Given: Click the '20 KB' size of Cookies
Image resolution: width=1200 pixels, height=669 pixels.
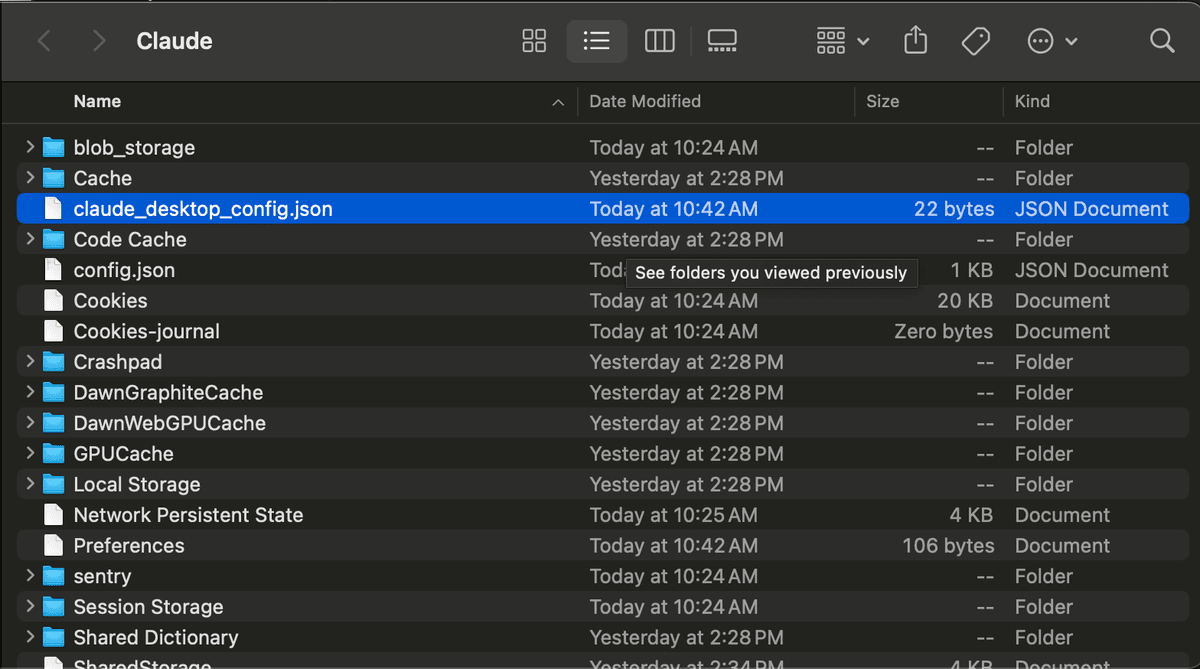Looking at the screenshot, I should pos(965,301).
